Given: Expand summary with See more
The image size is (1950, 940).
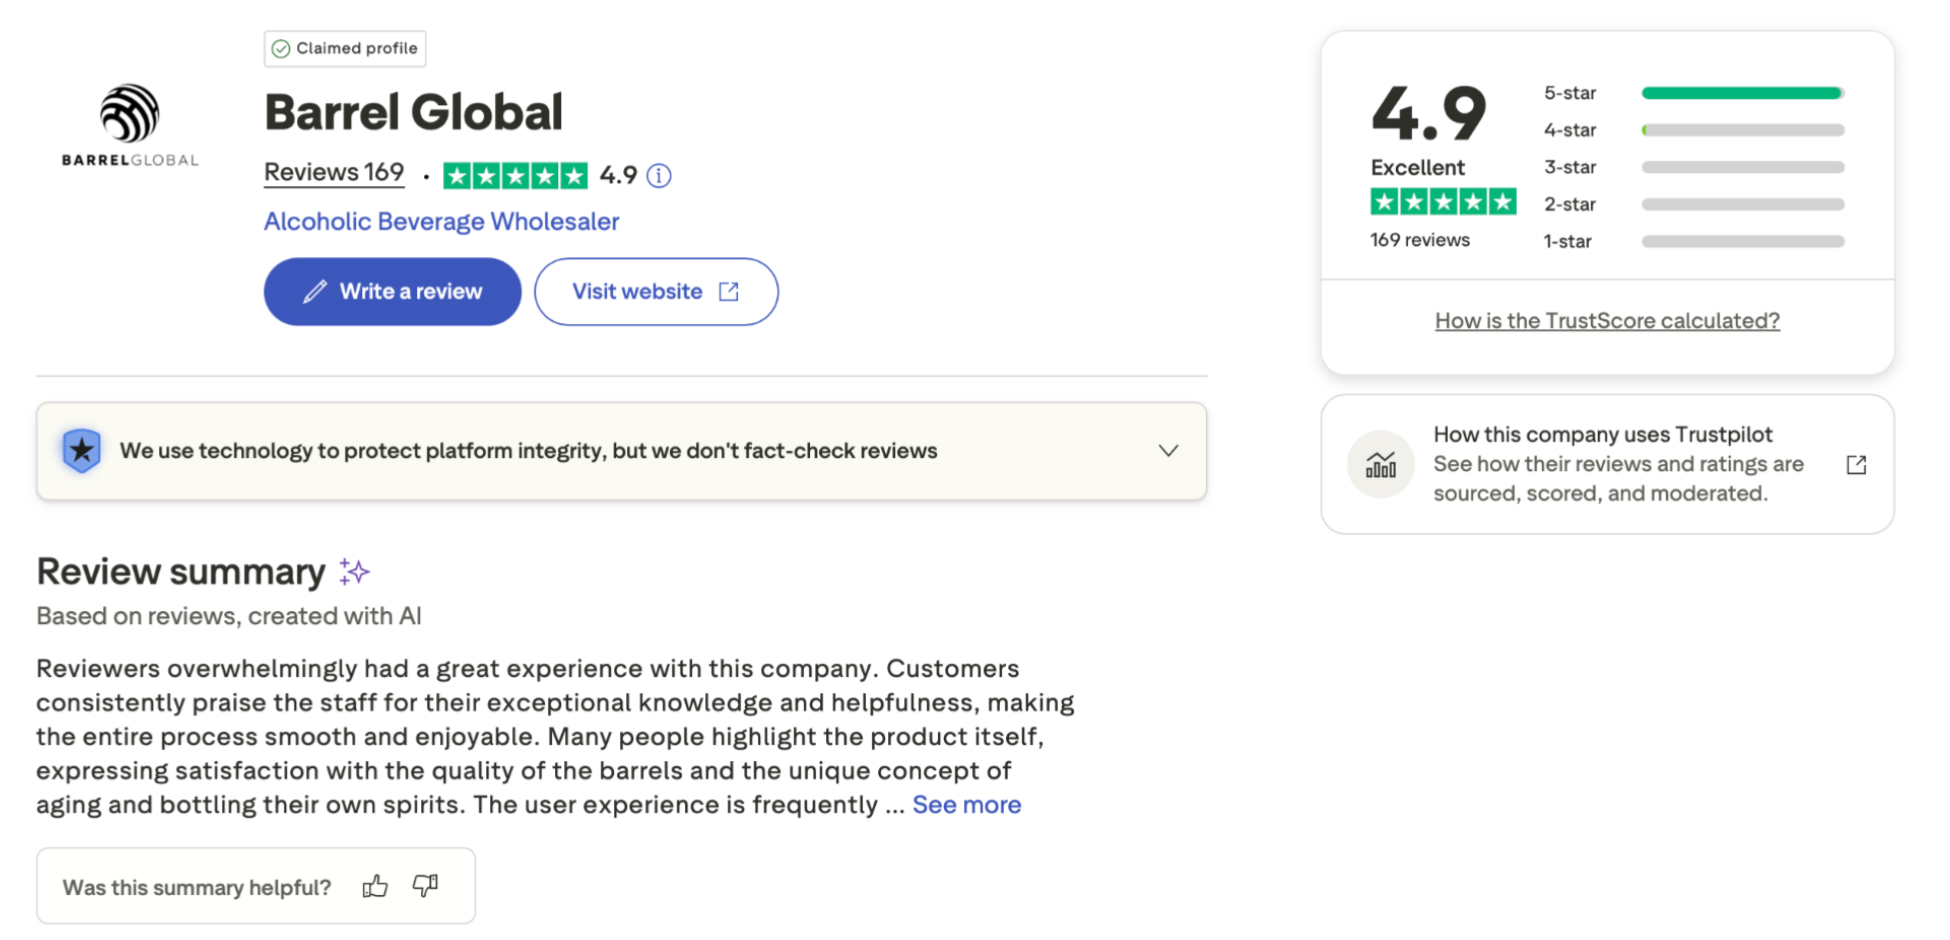Looking at the screenshot, I should click(x=966, y=805).
